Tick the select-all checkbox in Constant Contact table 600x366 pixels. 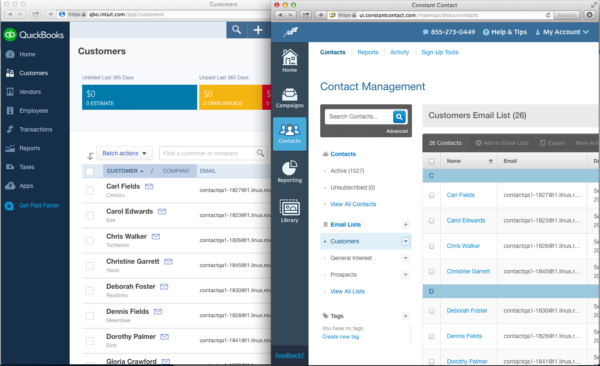pos(432,162)
